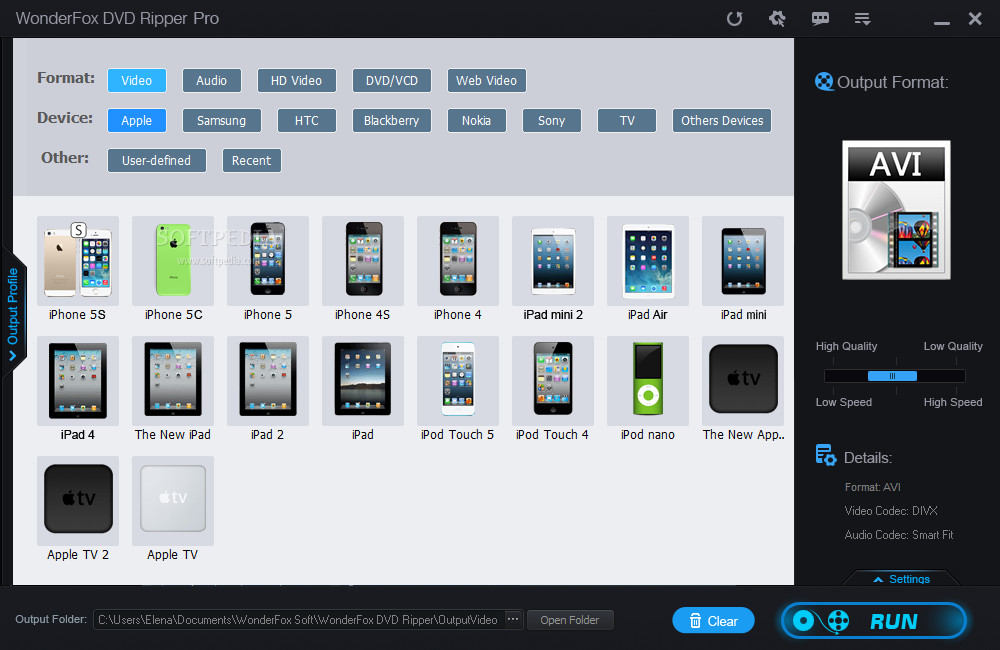Switch to the Video format tab
Screen dimensions: 1000x650
[136, 80]
